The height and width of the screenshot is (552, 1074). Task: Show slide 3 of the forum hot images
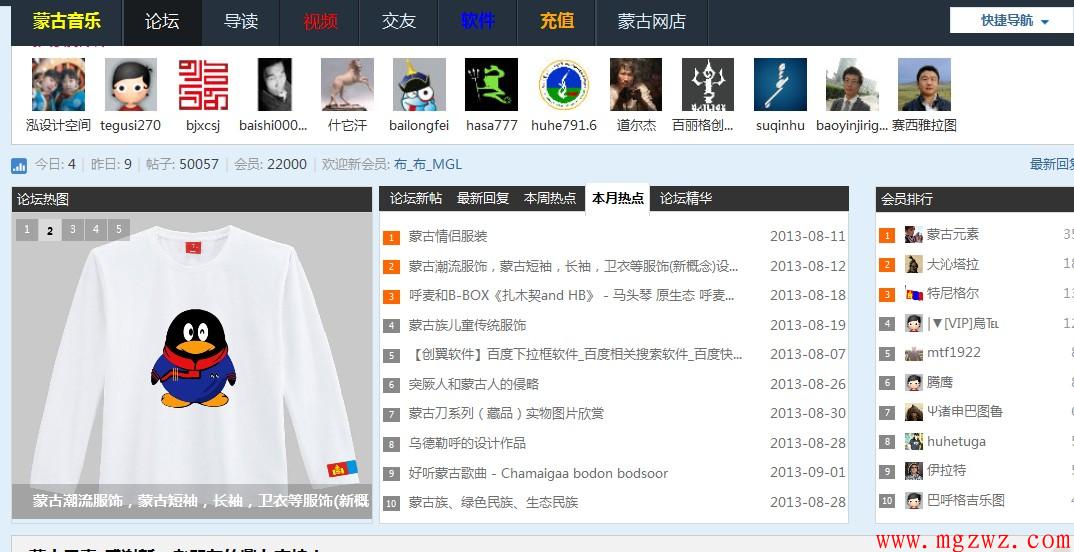(73, 229)
